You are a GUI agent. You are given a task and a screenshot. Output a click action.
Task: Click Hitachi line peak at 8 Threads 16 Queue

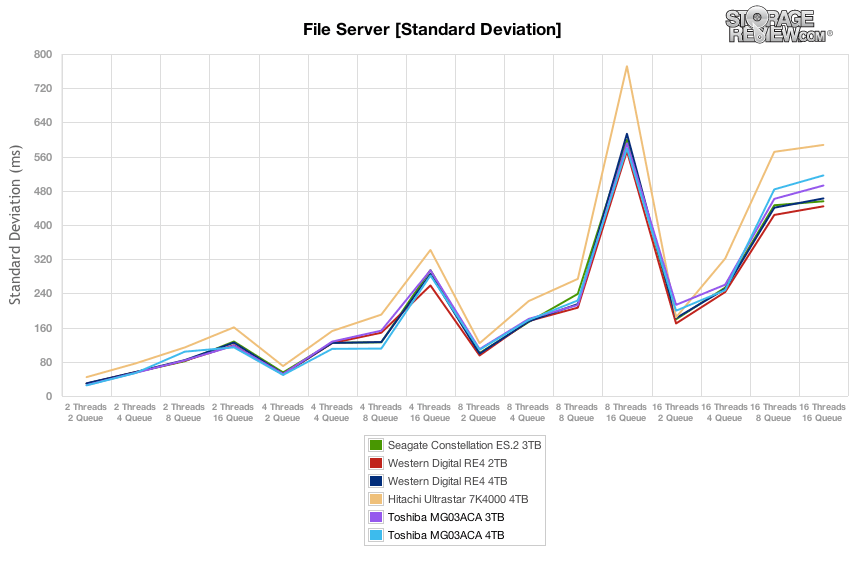pos(627,66)
